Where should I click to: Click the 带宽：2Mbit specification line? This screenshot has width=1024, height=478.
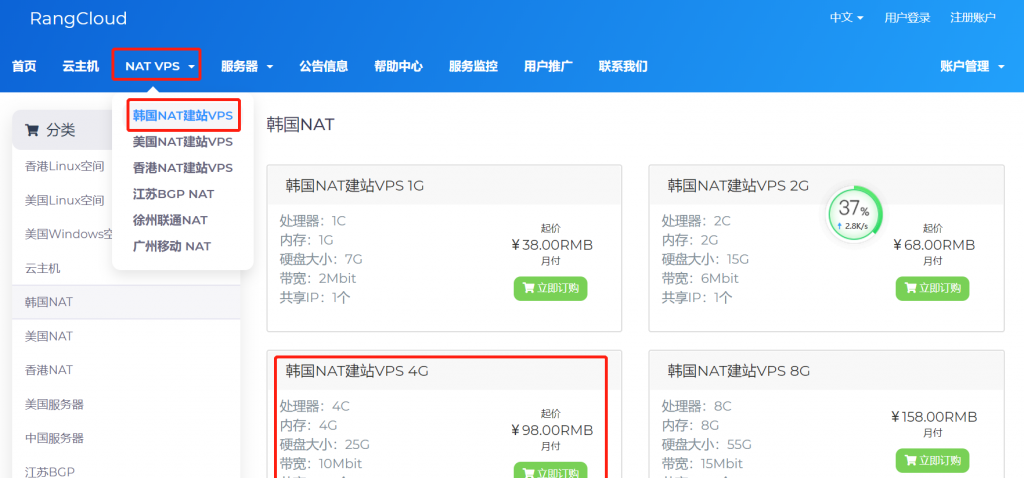318,278
